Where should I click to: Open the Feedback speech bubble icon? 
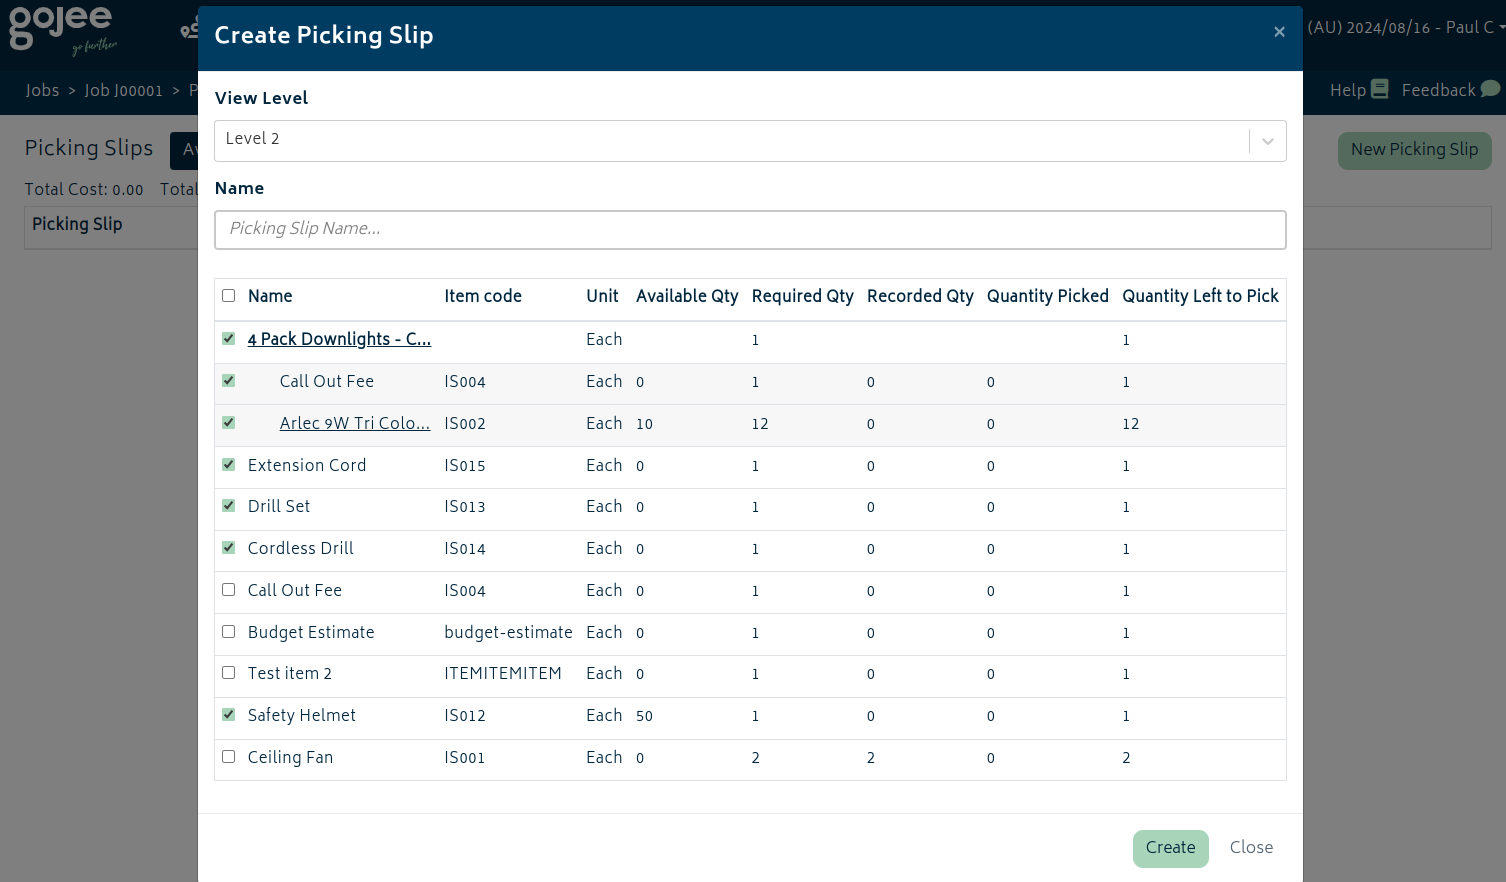tap(1490, 89)
